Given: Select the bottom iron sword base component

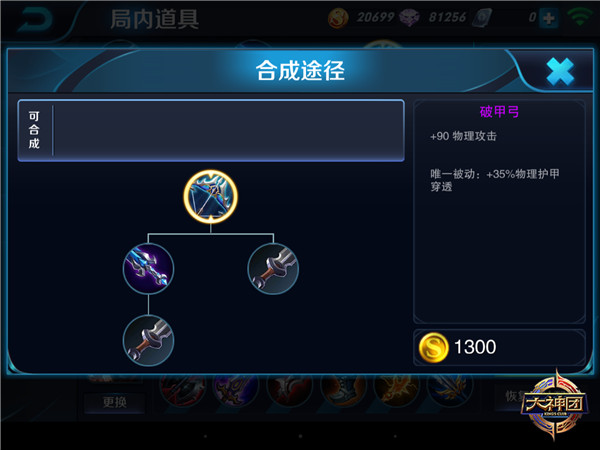Looking at the screenshot, I should click(148, 341).
